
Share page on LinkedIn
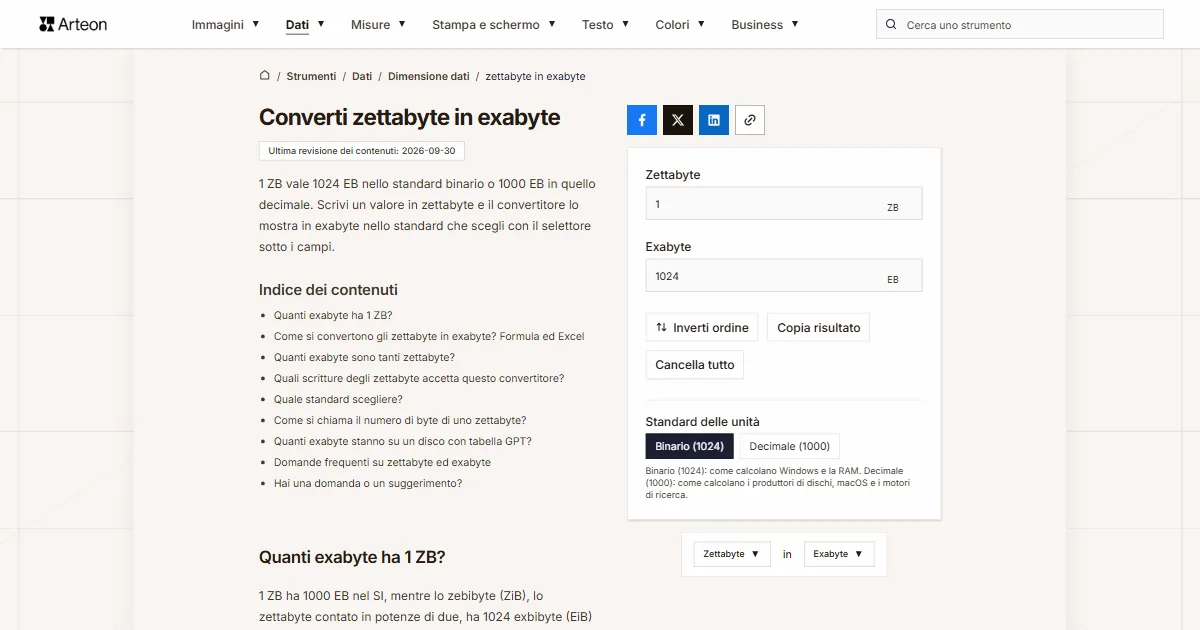tap(714, 120)
